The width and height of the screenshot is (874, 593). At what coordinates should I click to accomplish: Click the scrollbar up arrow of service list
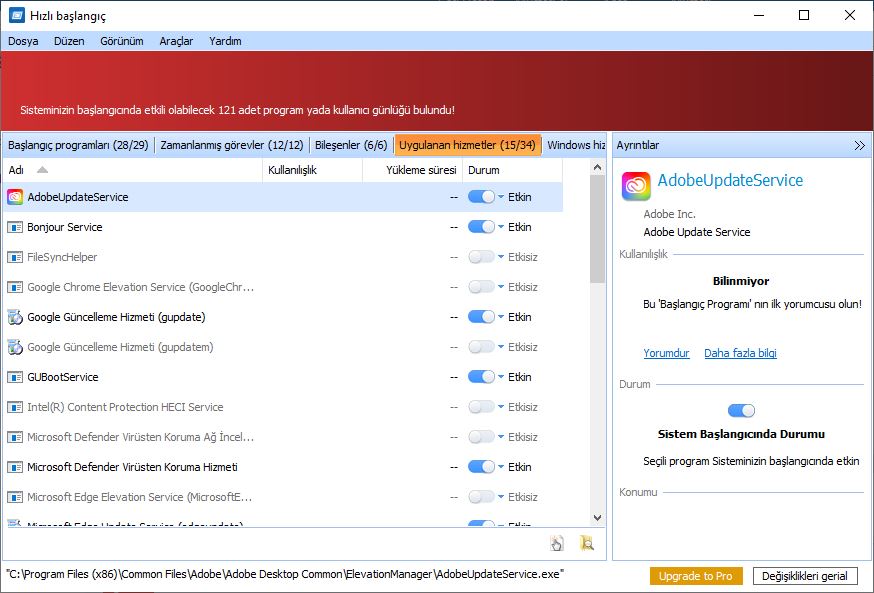pos(598,167)
